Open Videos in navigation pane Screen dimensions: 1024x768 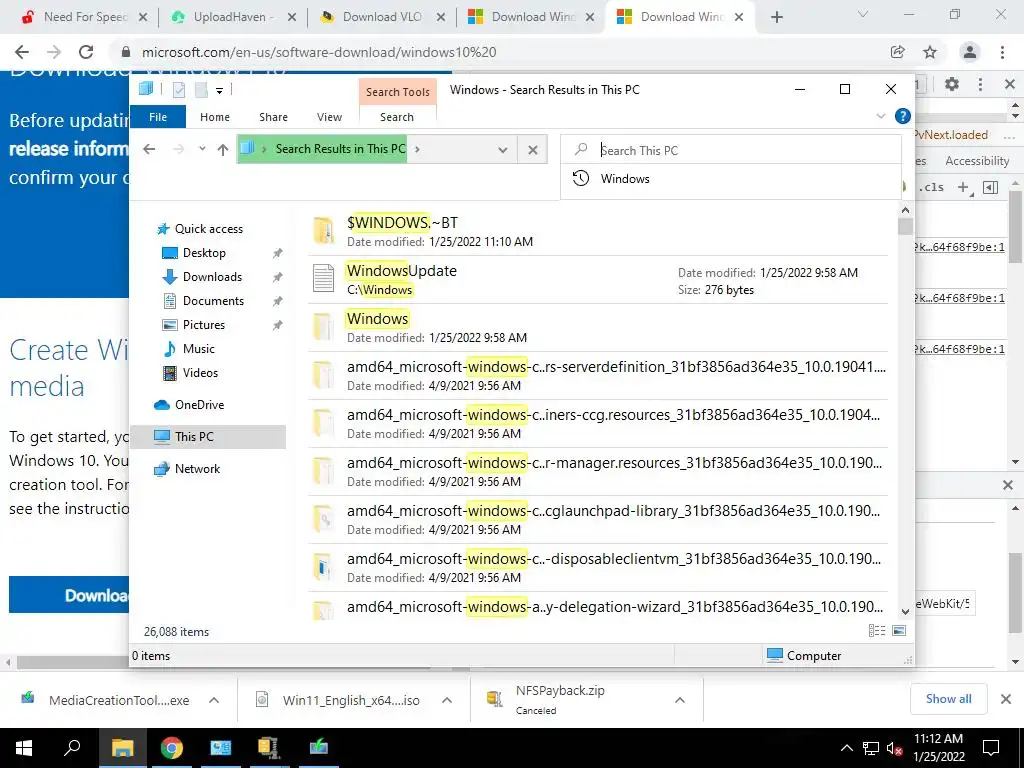pos(200,373)
